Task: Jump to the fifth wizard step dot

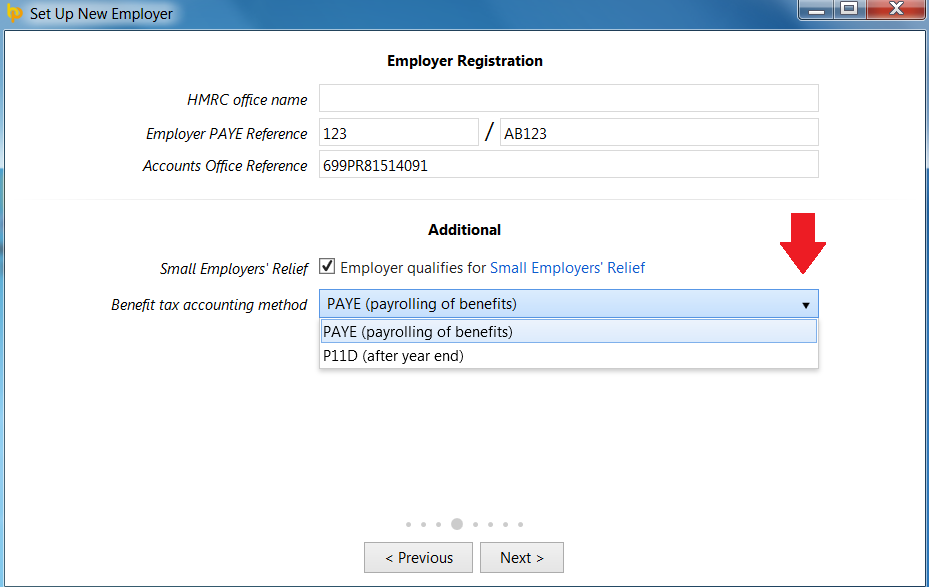Action: pyautogui.click(x=475, y=524)
